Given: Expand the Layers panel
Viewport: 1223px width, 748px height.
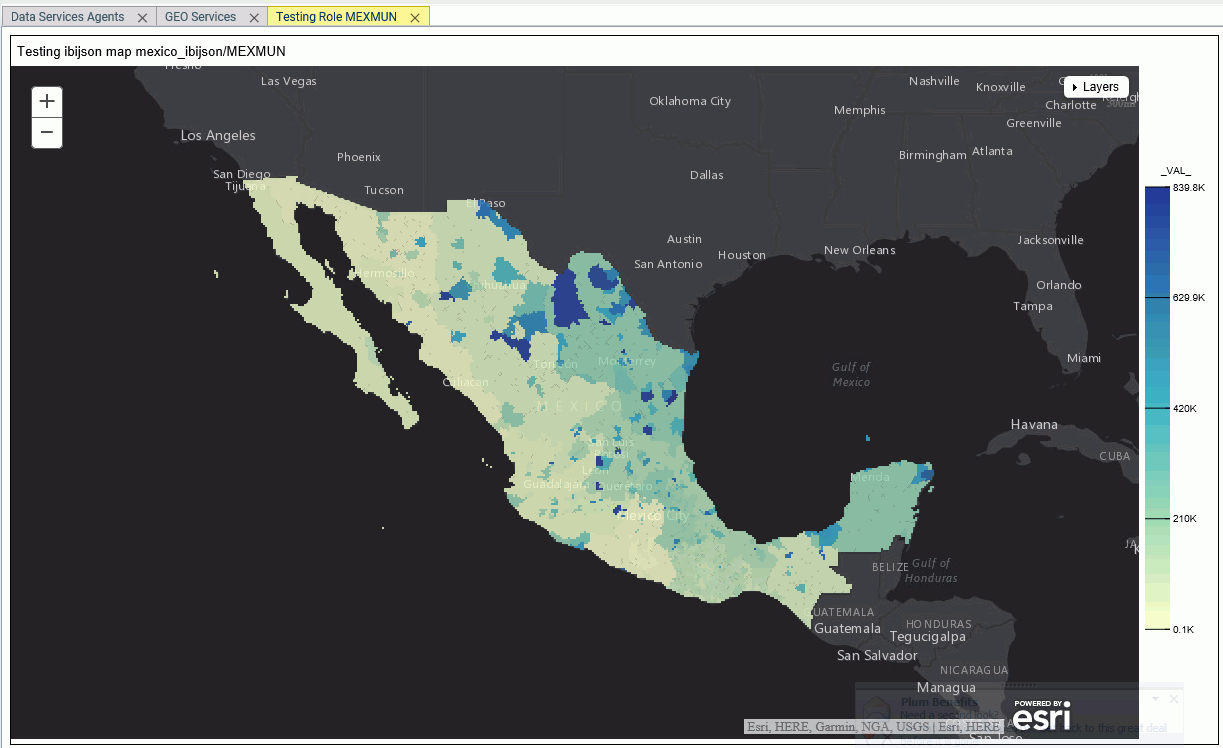Looking at the screenshot, I should [x=1096, y=87].
